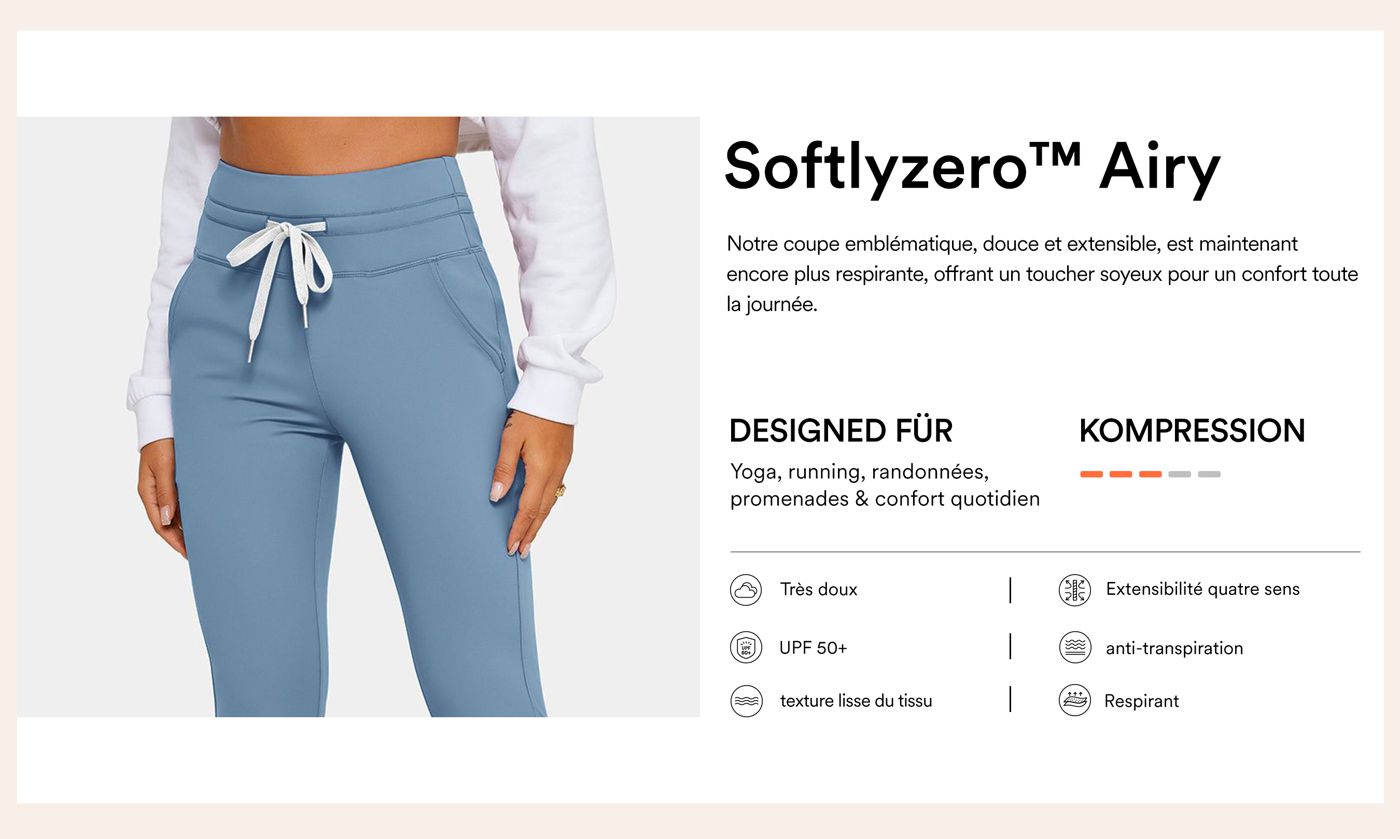Click the last grey compression bar

1210,474
